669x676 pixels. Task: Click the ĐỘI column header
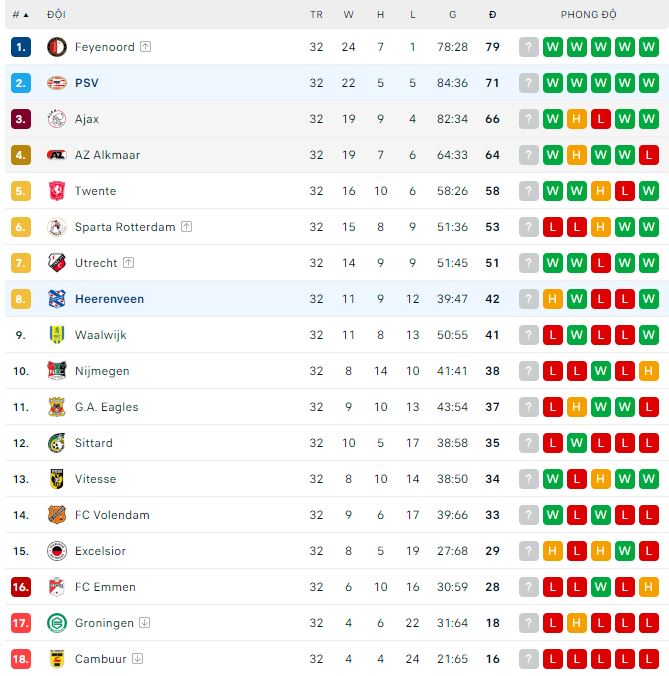[x=56, y=15]
